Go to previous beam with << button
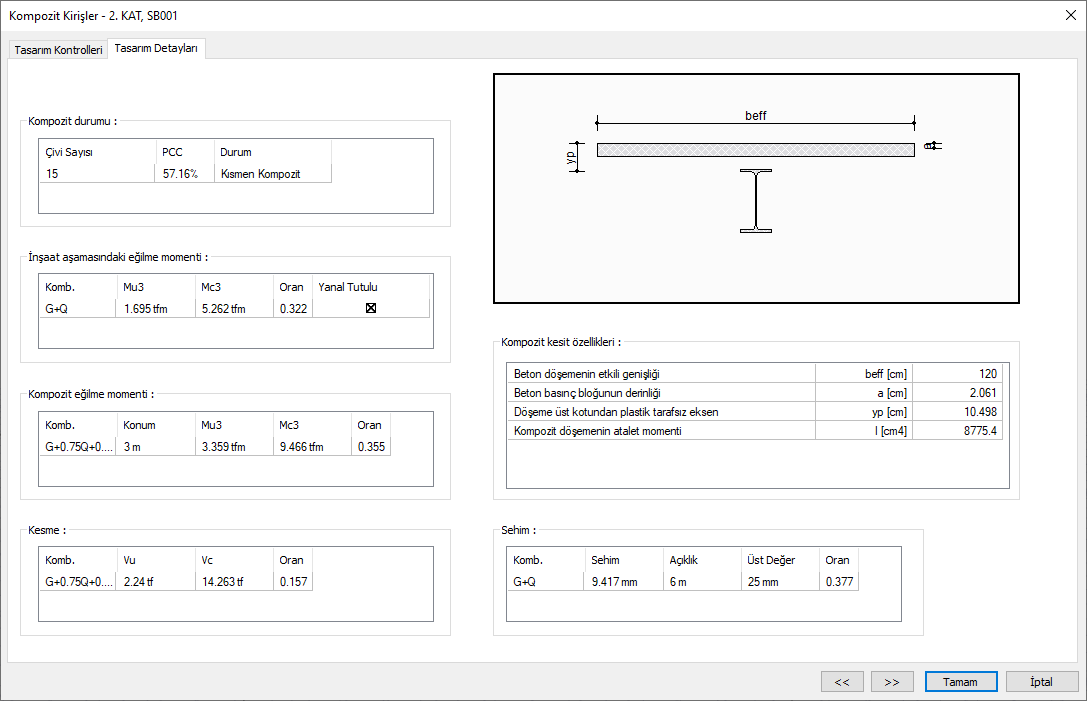This screenshot has width=1087, height=701. click(x=842, y=681)
